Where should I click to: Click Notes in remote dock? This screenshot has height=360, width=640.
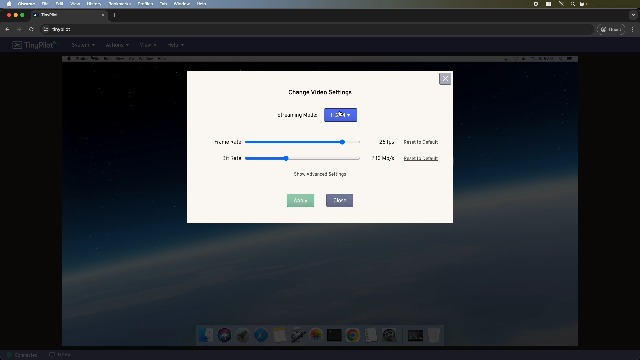[x=279, y=336]
